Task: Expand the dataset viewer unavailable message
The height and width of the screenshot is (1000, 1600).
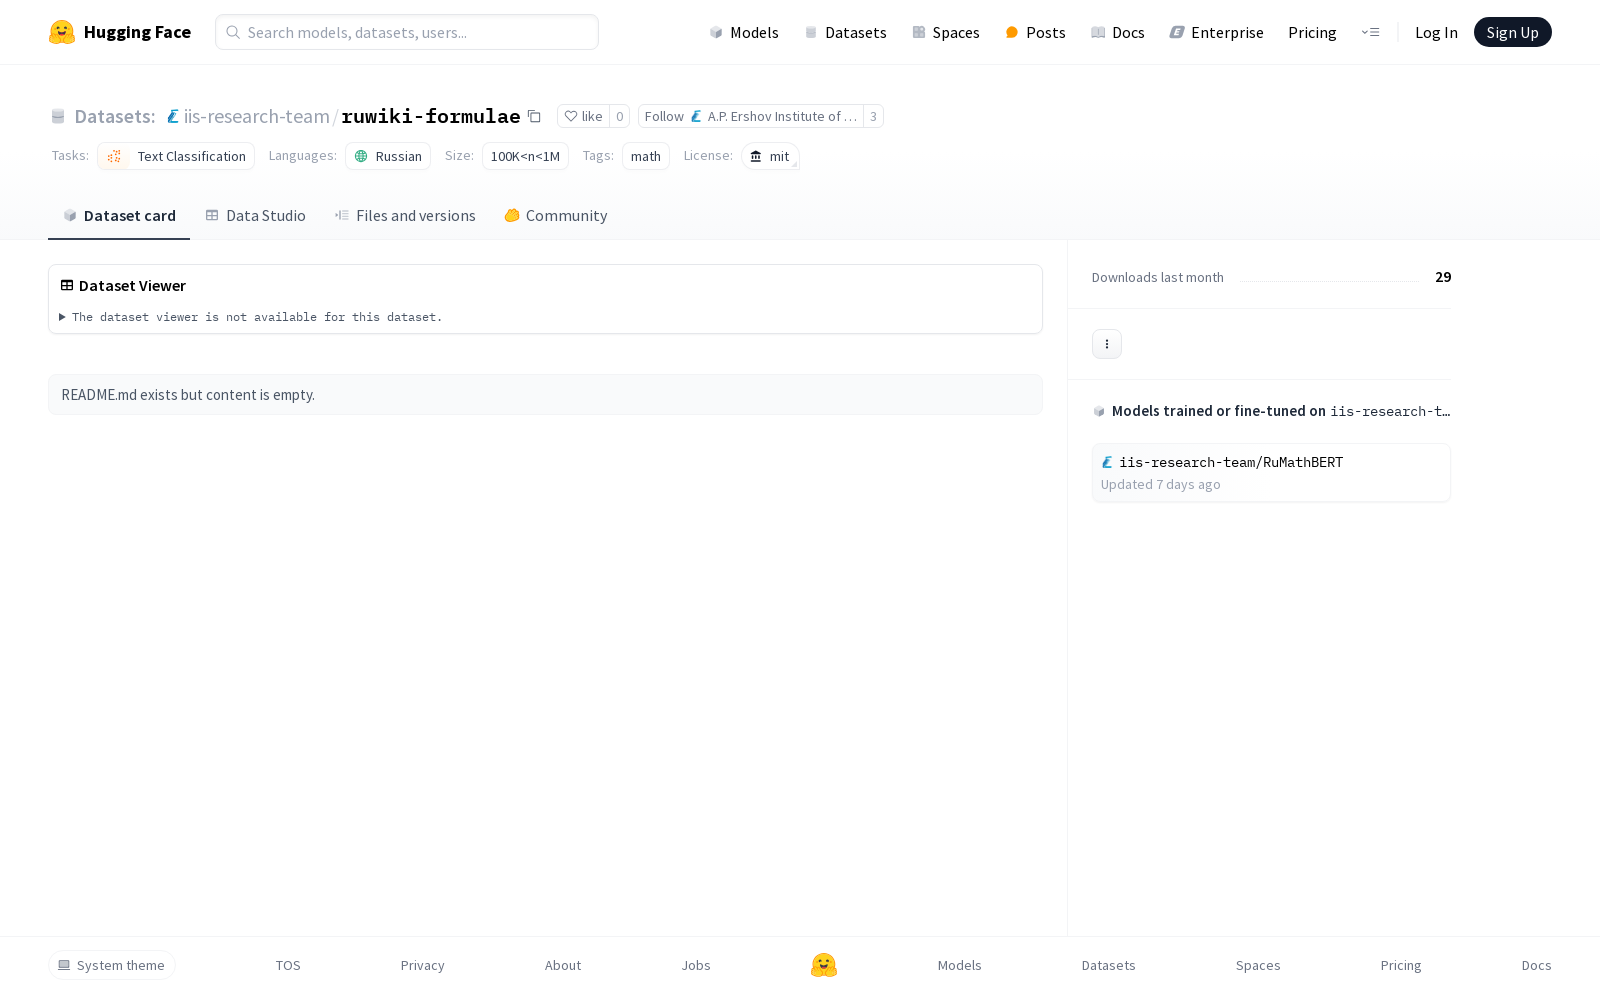Action: [250, 317]
